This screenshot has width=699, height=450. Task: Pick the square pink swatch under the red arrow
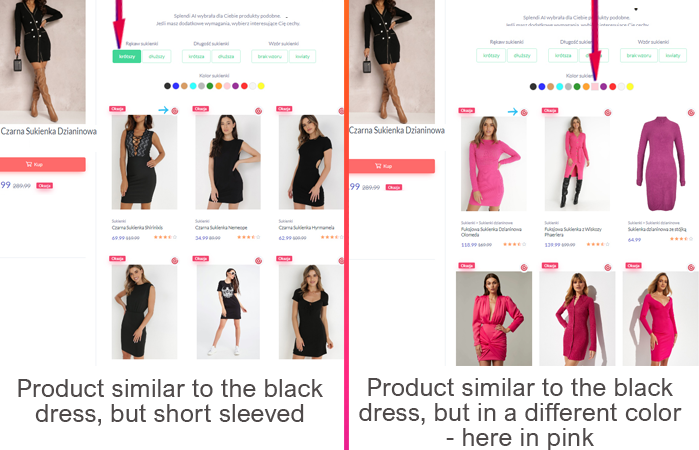click(595, 87)
